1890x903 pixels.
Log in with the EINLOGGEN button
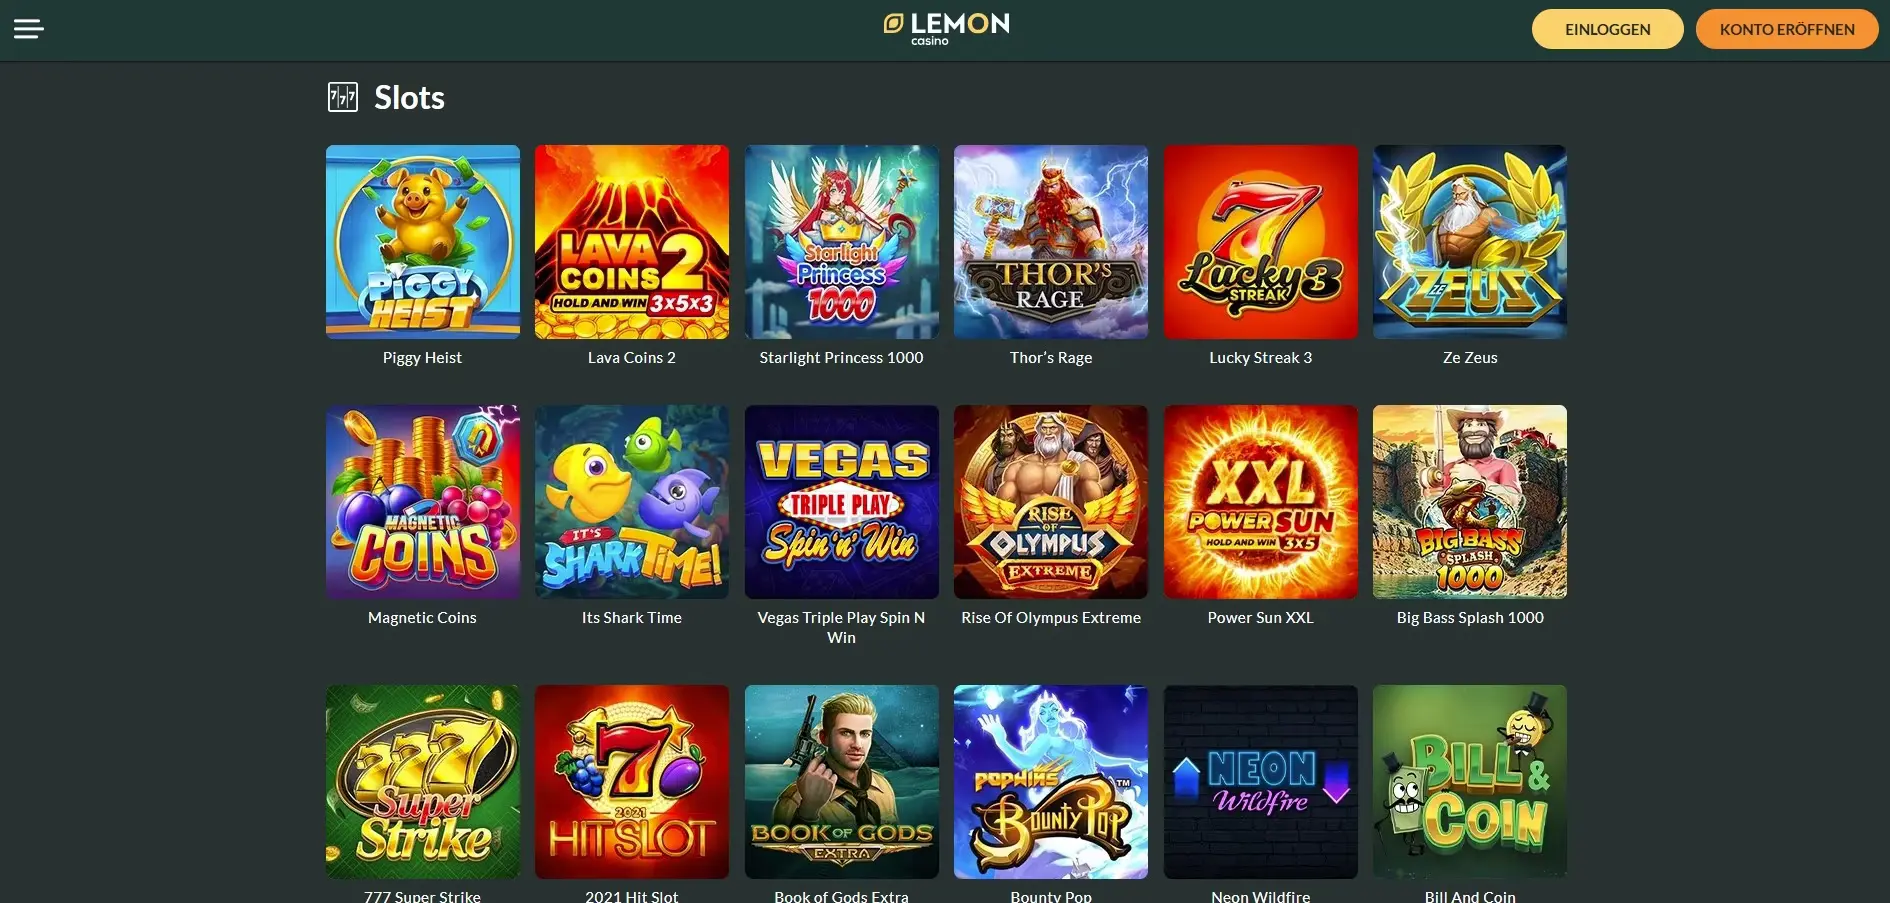(1607, 29)
